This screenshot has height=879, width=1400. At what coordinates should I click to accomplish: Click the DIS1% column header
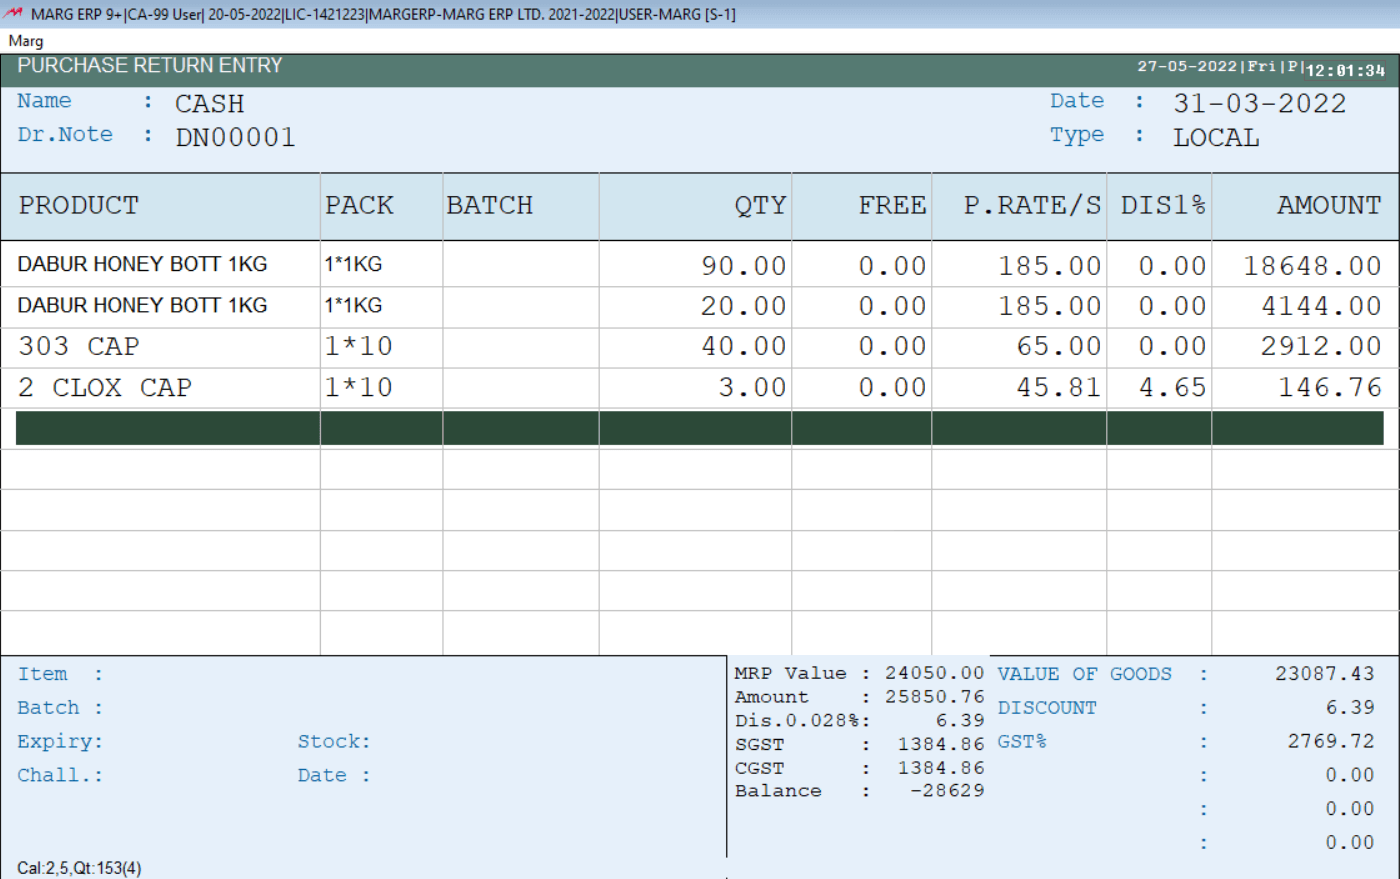(x=1163, y=205)
